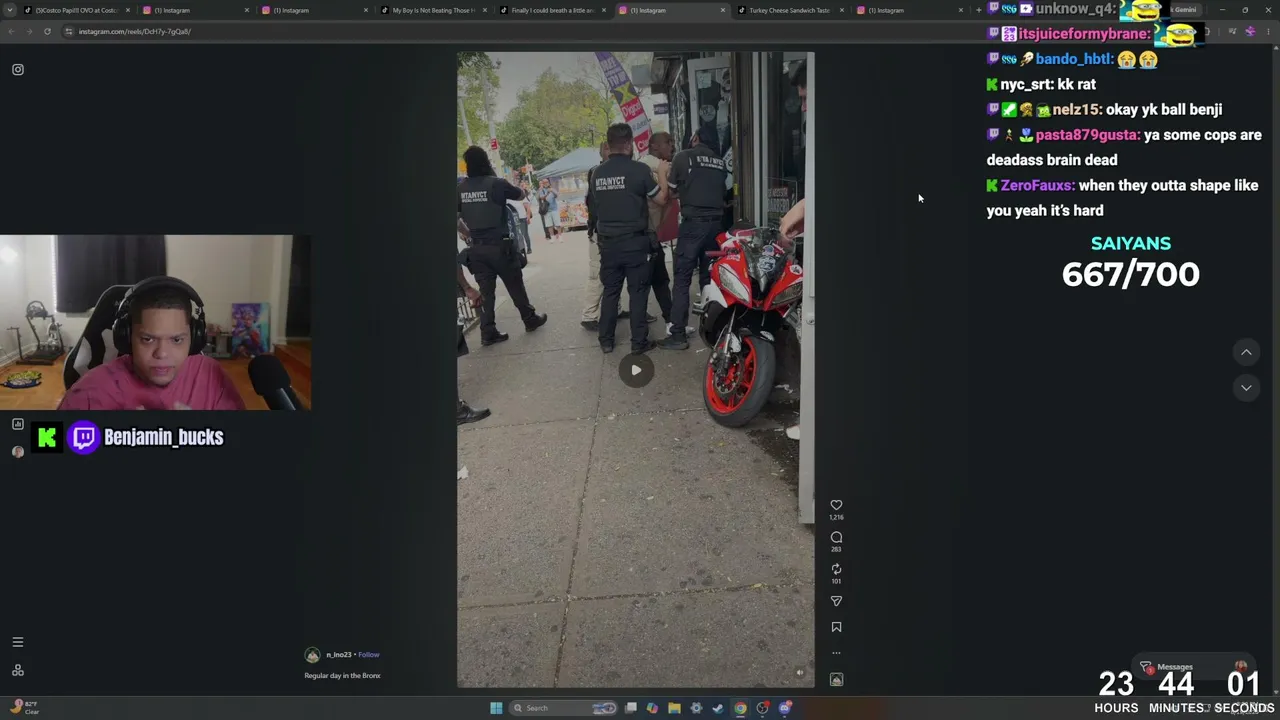This screenshot has width=1280, height=720.
Task: Click the SAIYANS 667/700 goal counter
Action: pos(1130,263)
